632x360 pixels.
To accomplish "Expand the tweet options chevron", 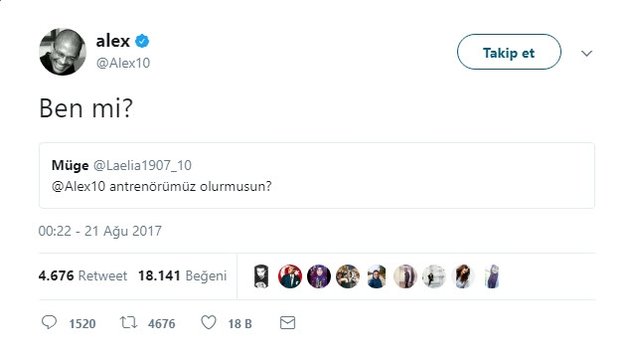I will 586,53.
